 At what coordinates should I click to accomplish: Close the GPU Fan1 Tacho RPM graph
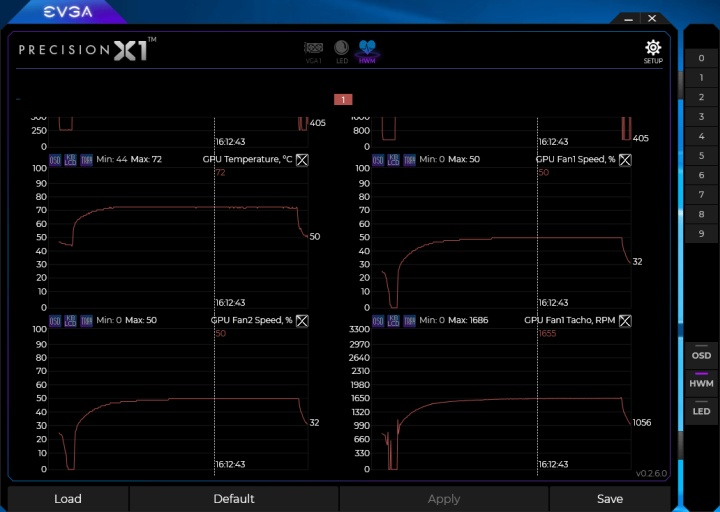coord(625,321)
